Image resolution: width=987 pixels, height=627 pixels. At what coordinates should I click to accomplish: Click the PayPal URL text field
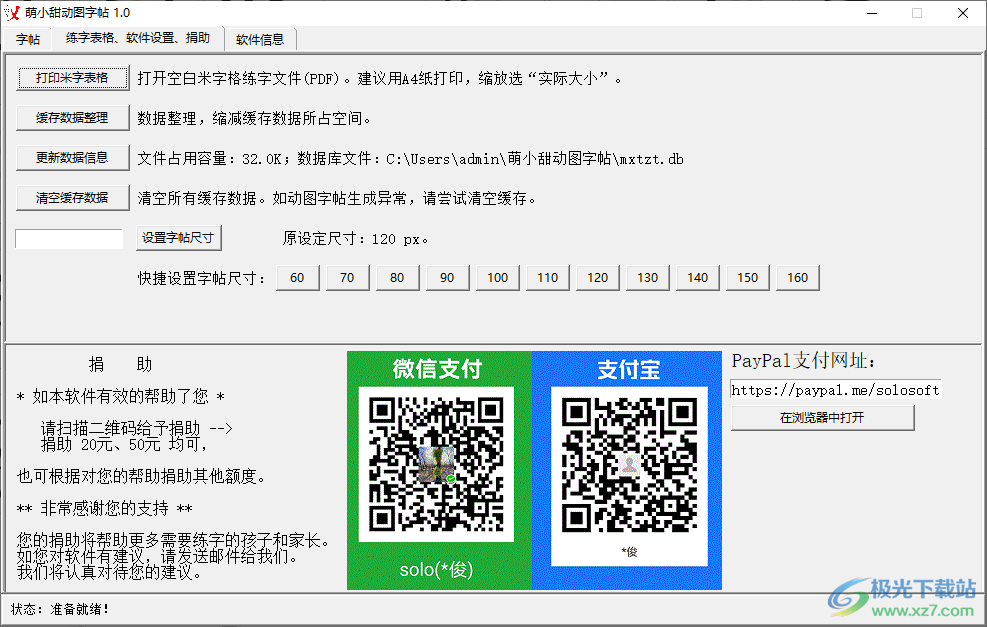835,390
